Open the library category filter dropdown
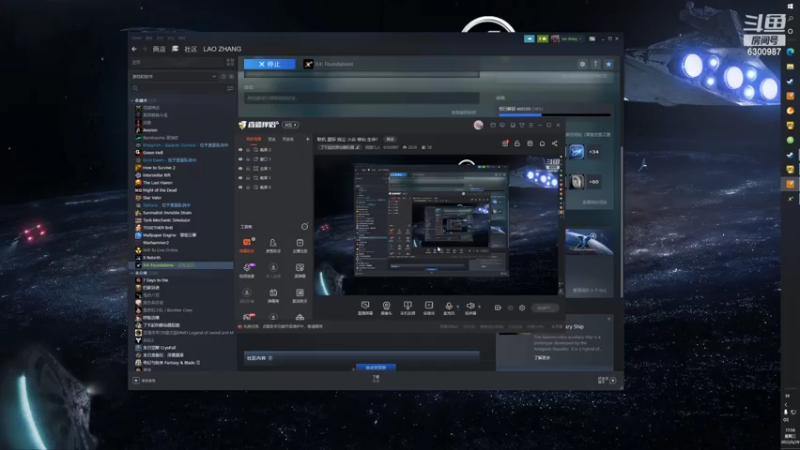 click(x=174, y=77)
